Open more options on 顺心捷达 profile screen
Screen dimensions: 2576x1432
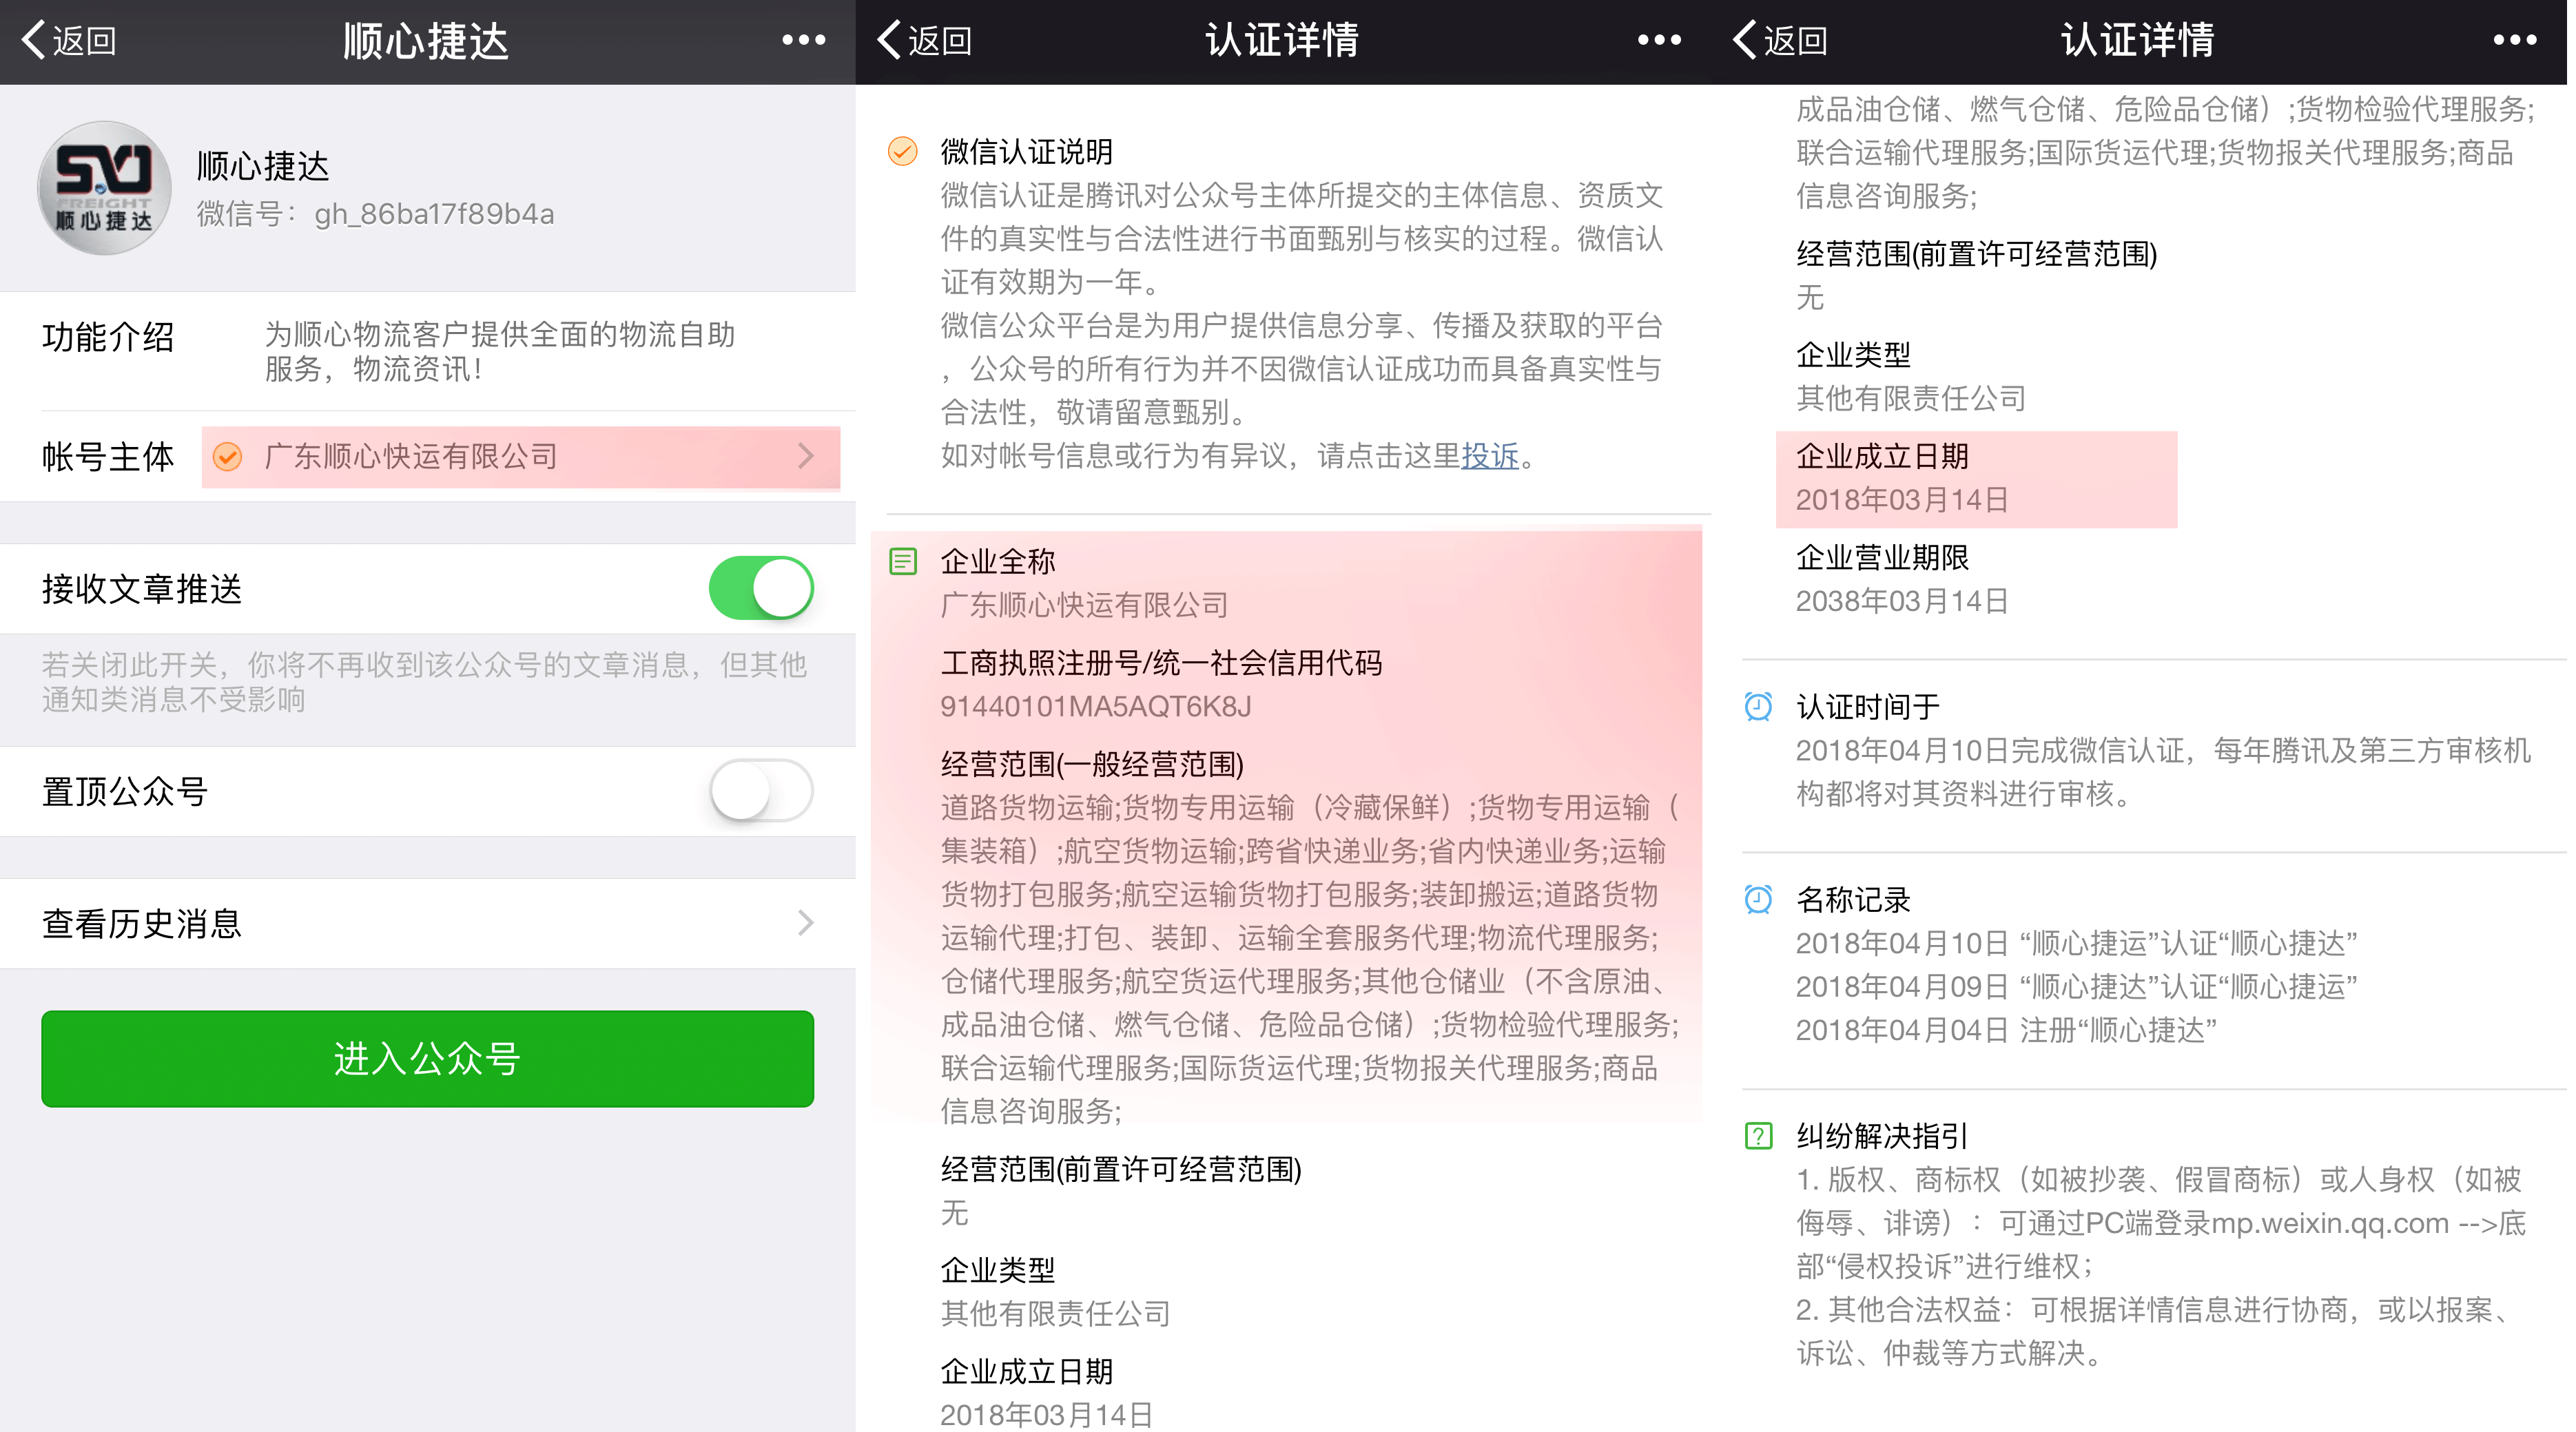(804, 40)
